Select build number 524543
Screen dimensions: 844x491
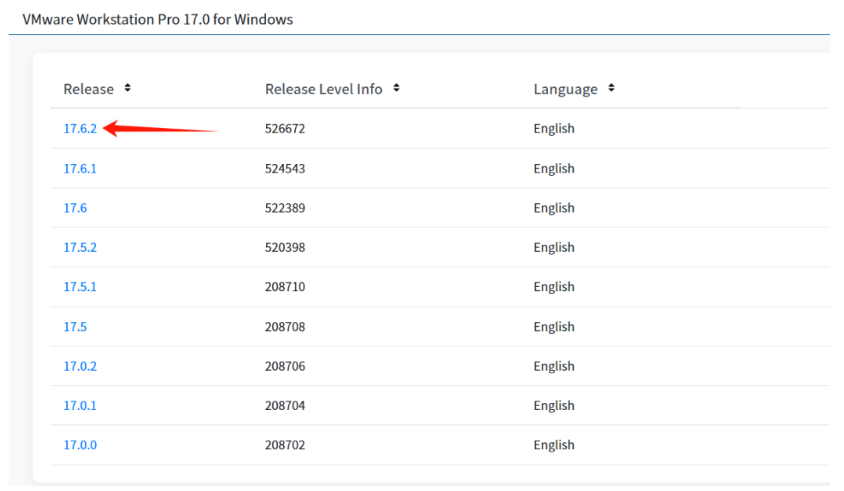(285, 169)
